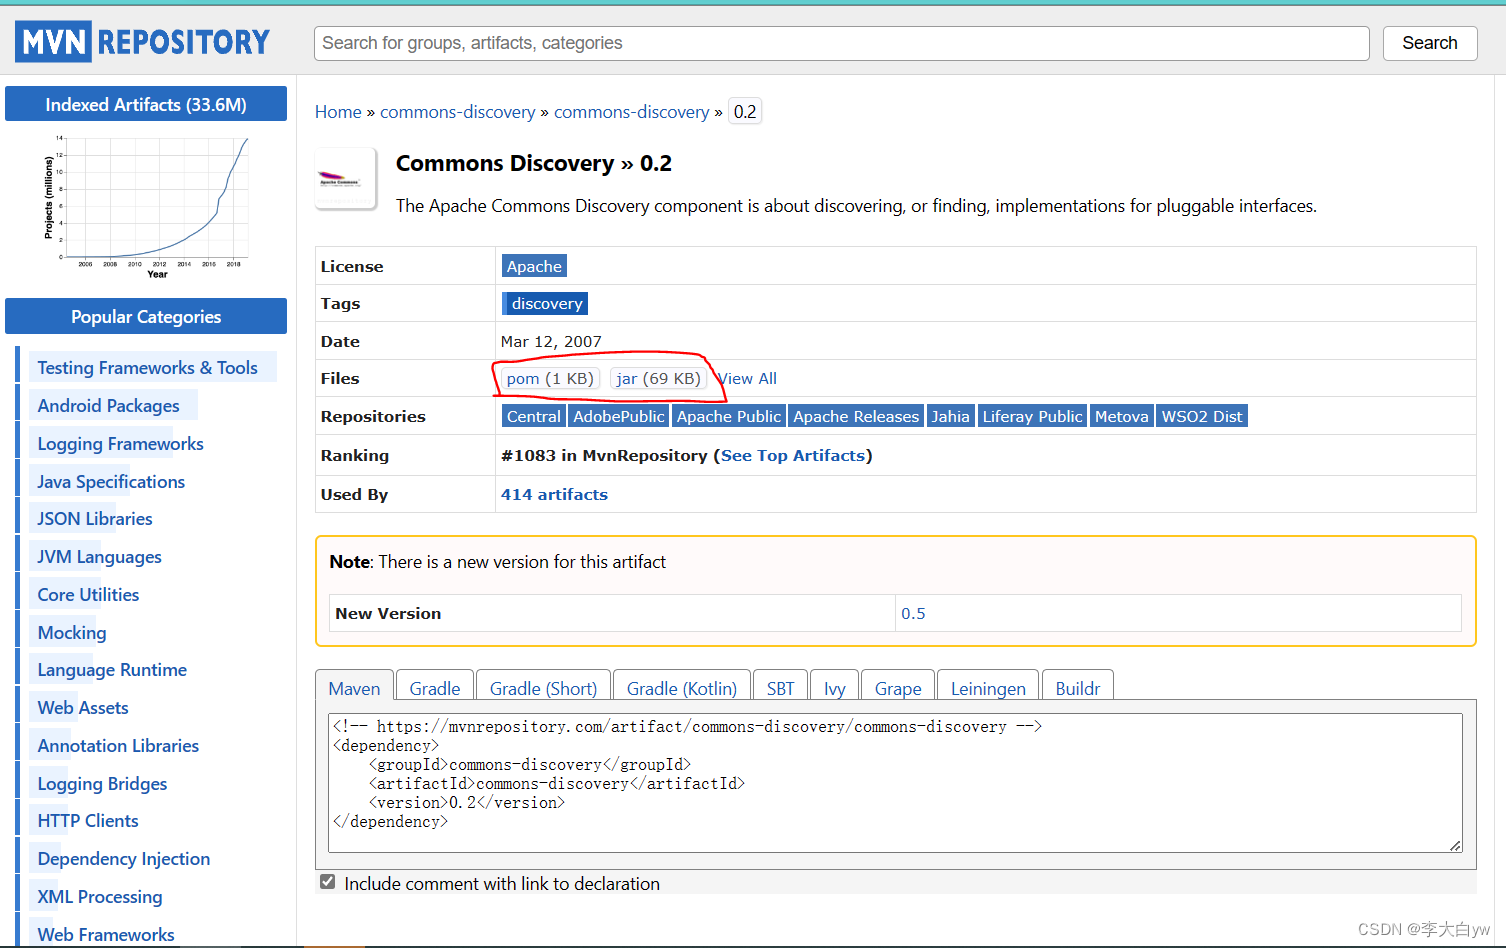Open second commons-discovery artifact breadcrumb
Screen dimensions: 1506x948
pyautogui.click(x=631, y=112)
